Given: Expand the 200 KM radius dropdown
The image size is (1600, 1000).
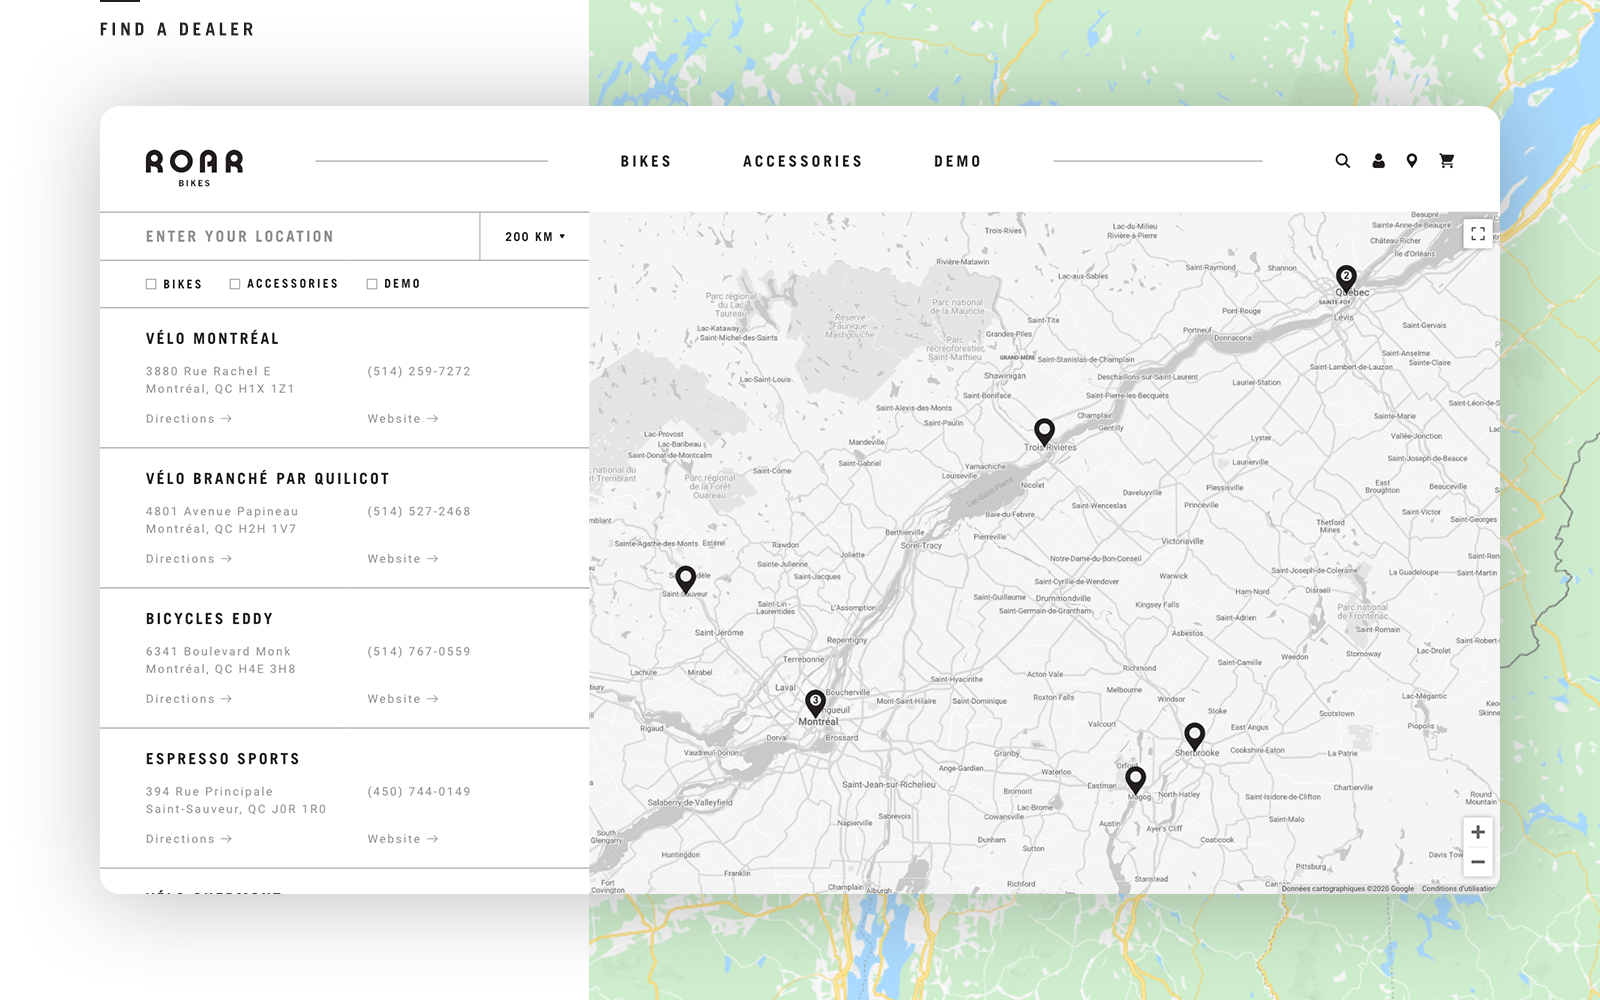Looking at the screenshot, I should [535, 237].
